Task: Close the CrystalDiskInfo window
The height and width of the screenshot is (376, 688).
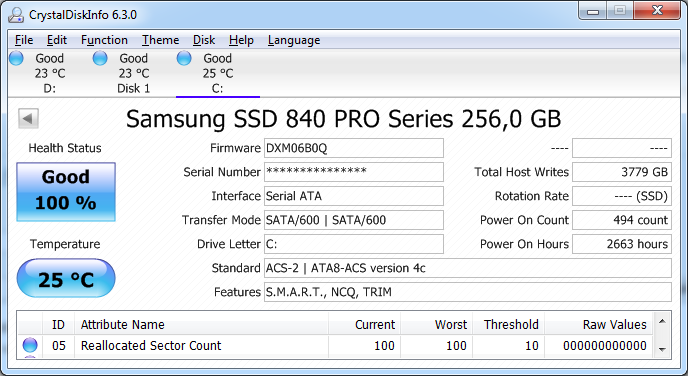Action: coord(657,11)
